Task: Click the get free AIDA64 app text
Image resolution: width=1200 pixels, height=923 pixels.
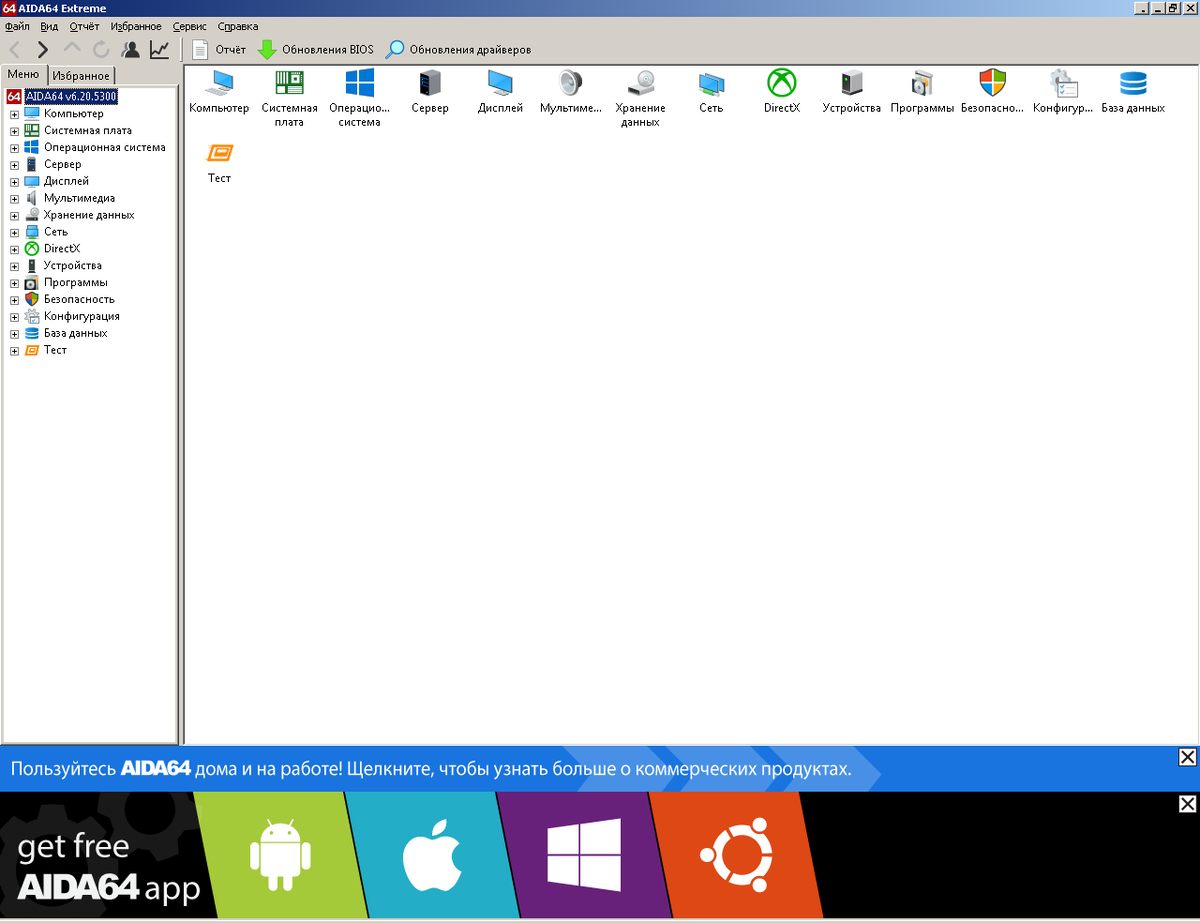Action: 108,868
